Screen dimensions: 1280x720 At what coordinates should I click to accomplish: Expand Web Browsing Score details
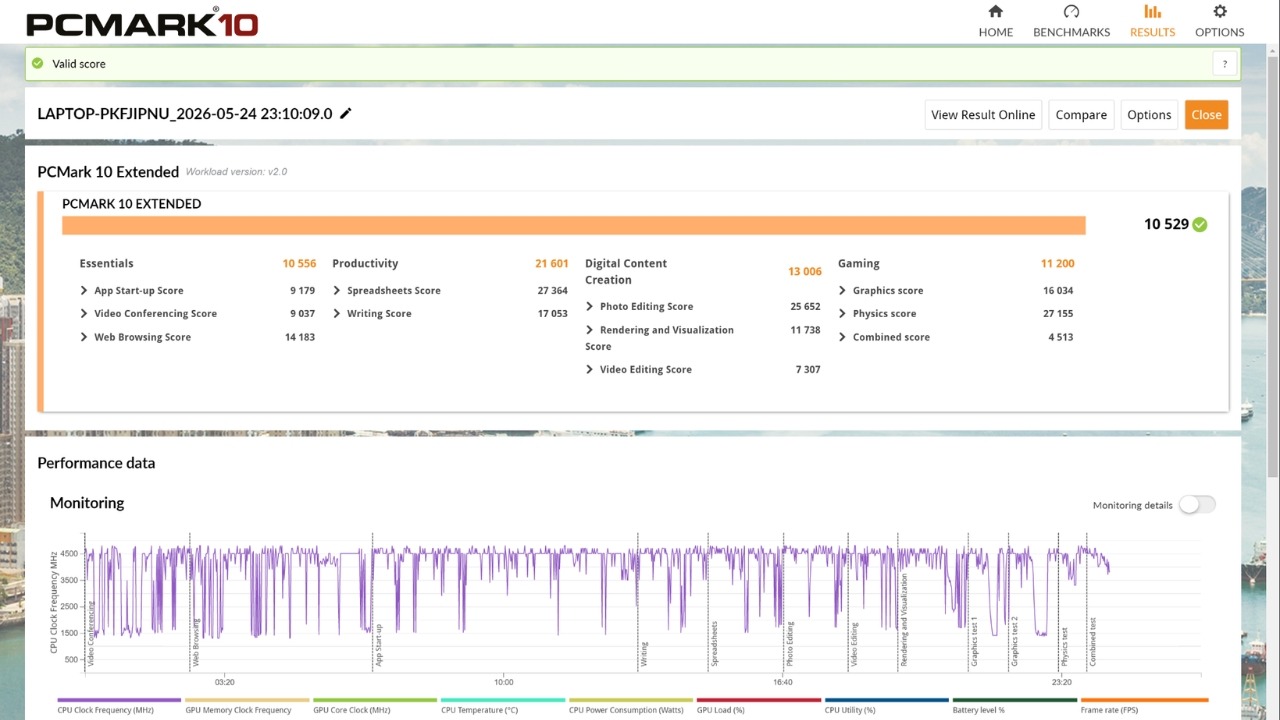pos(84,337)
